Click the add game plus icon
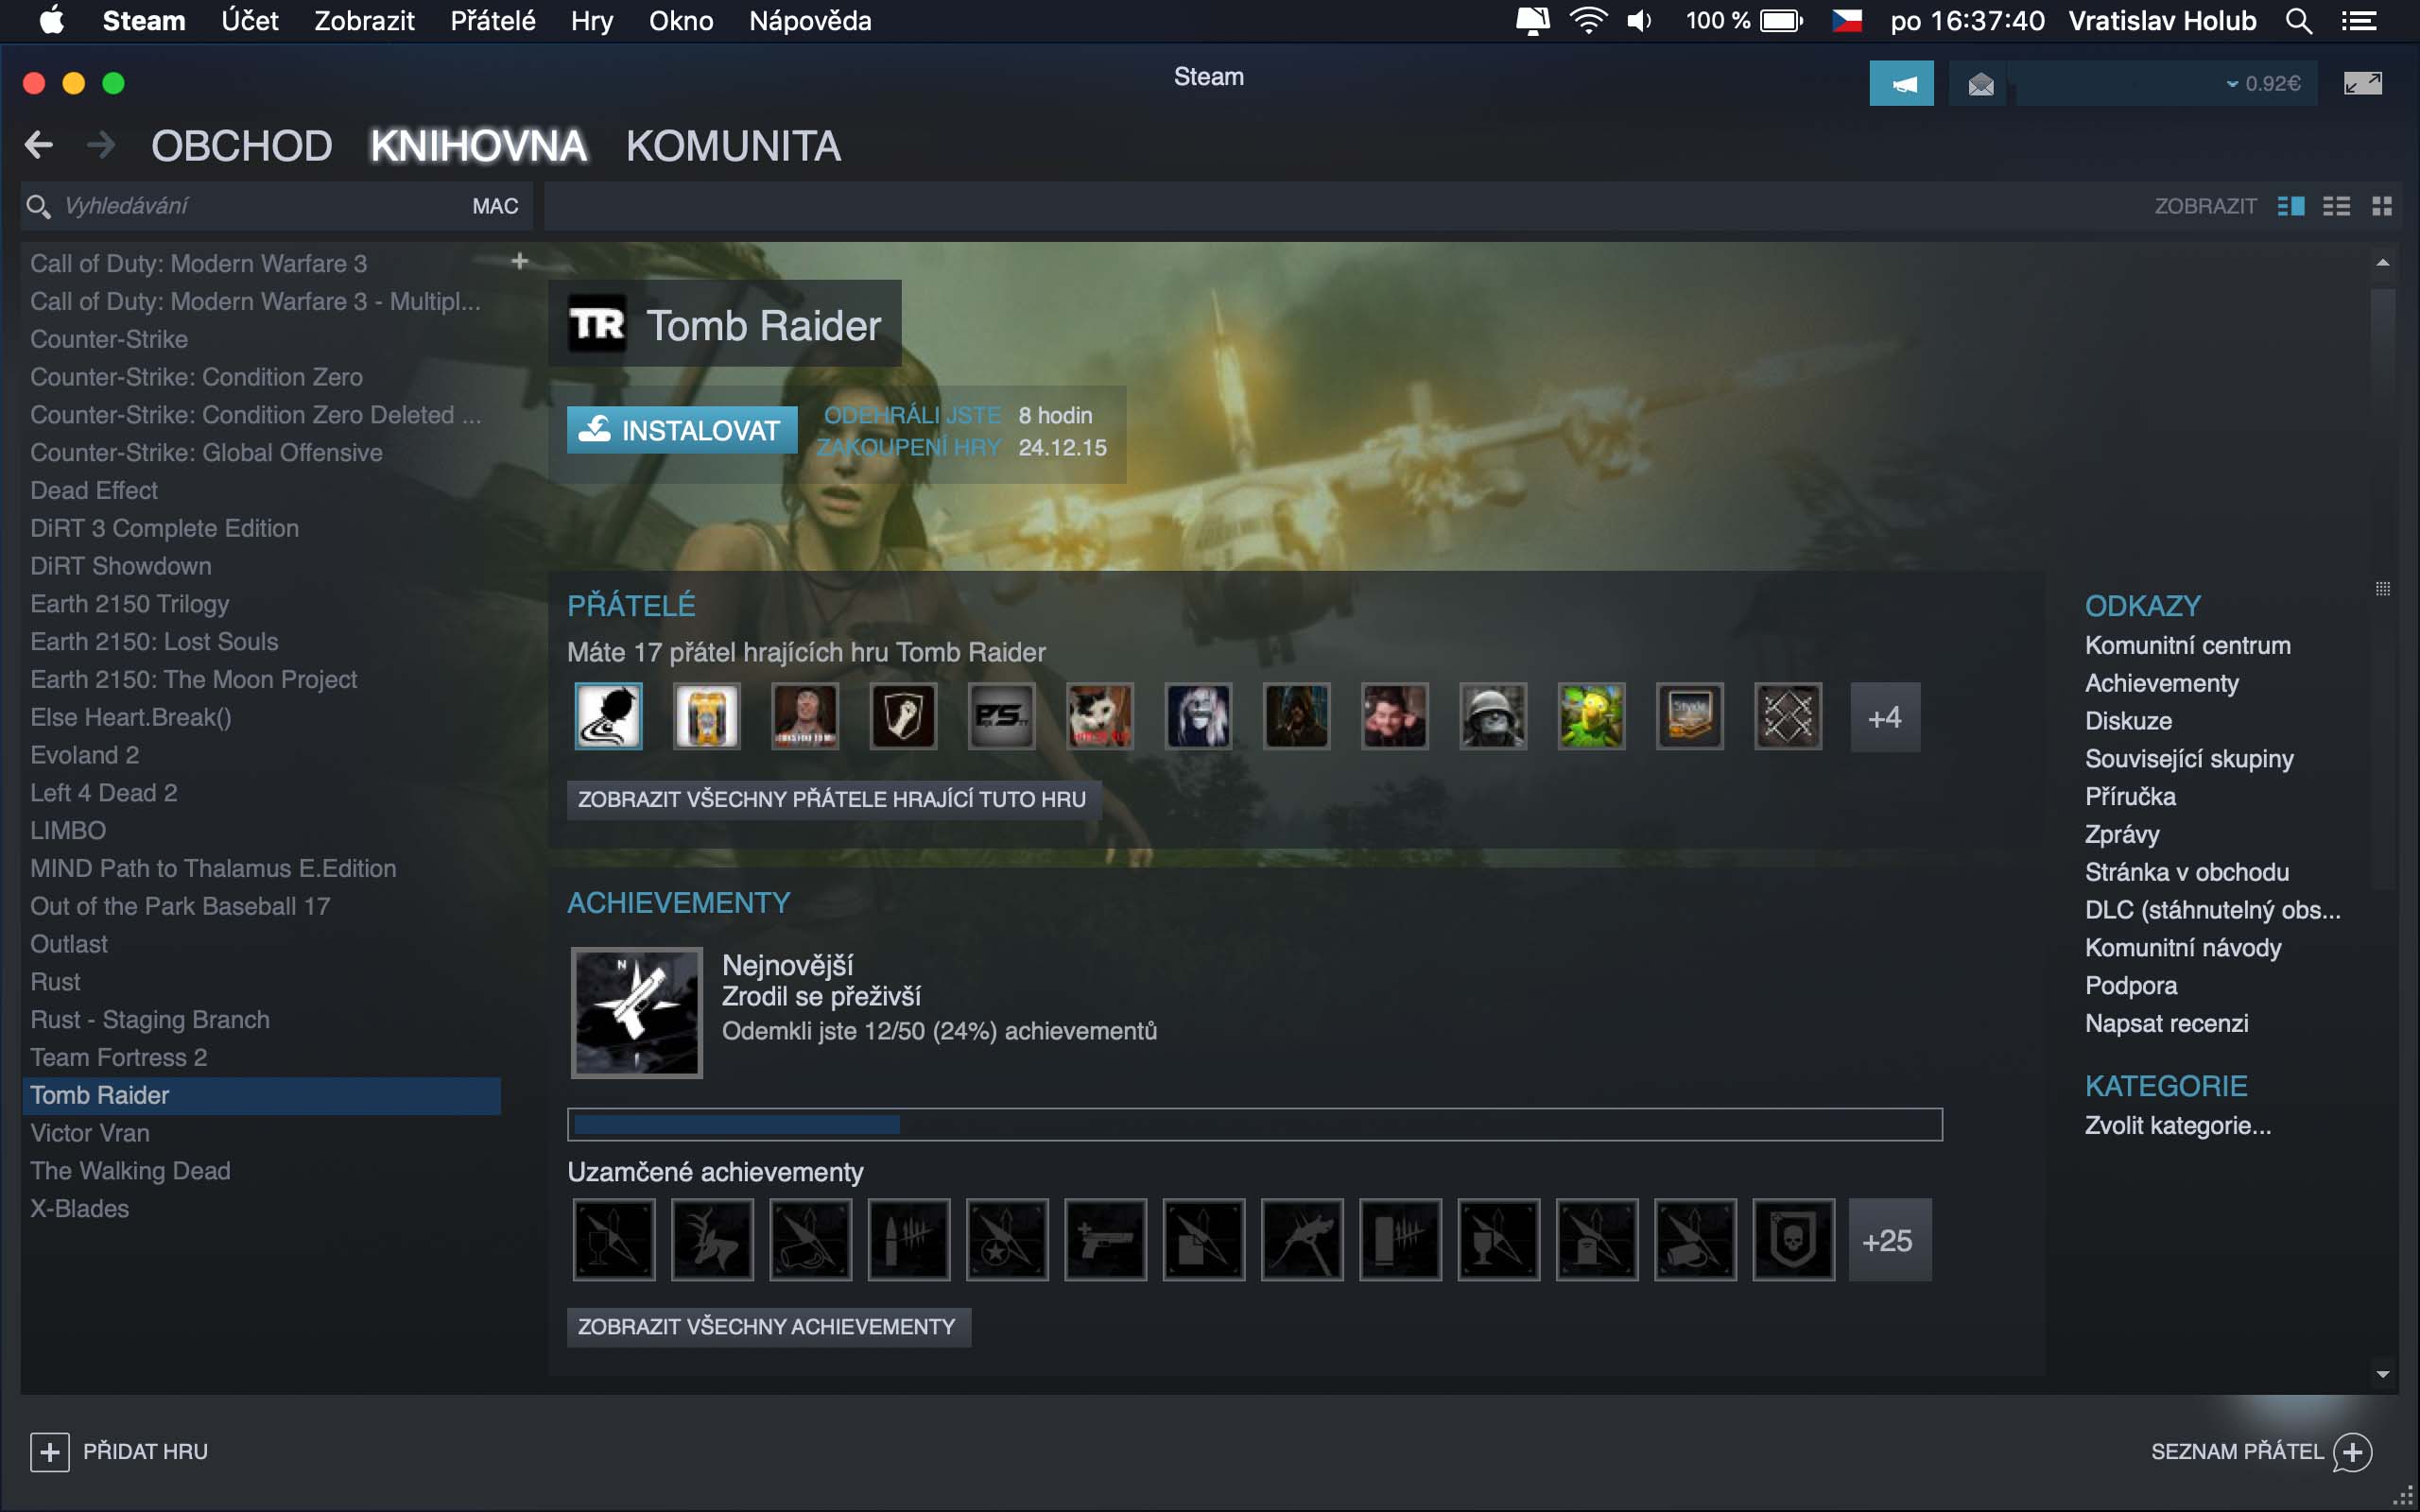The height and width of the screenshot is (1512, 2420). click(x=49, y=1451)
